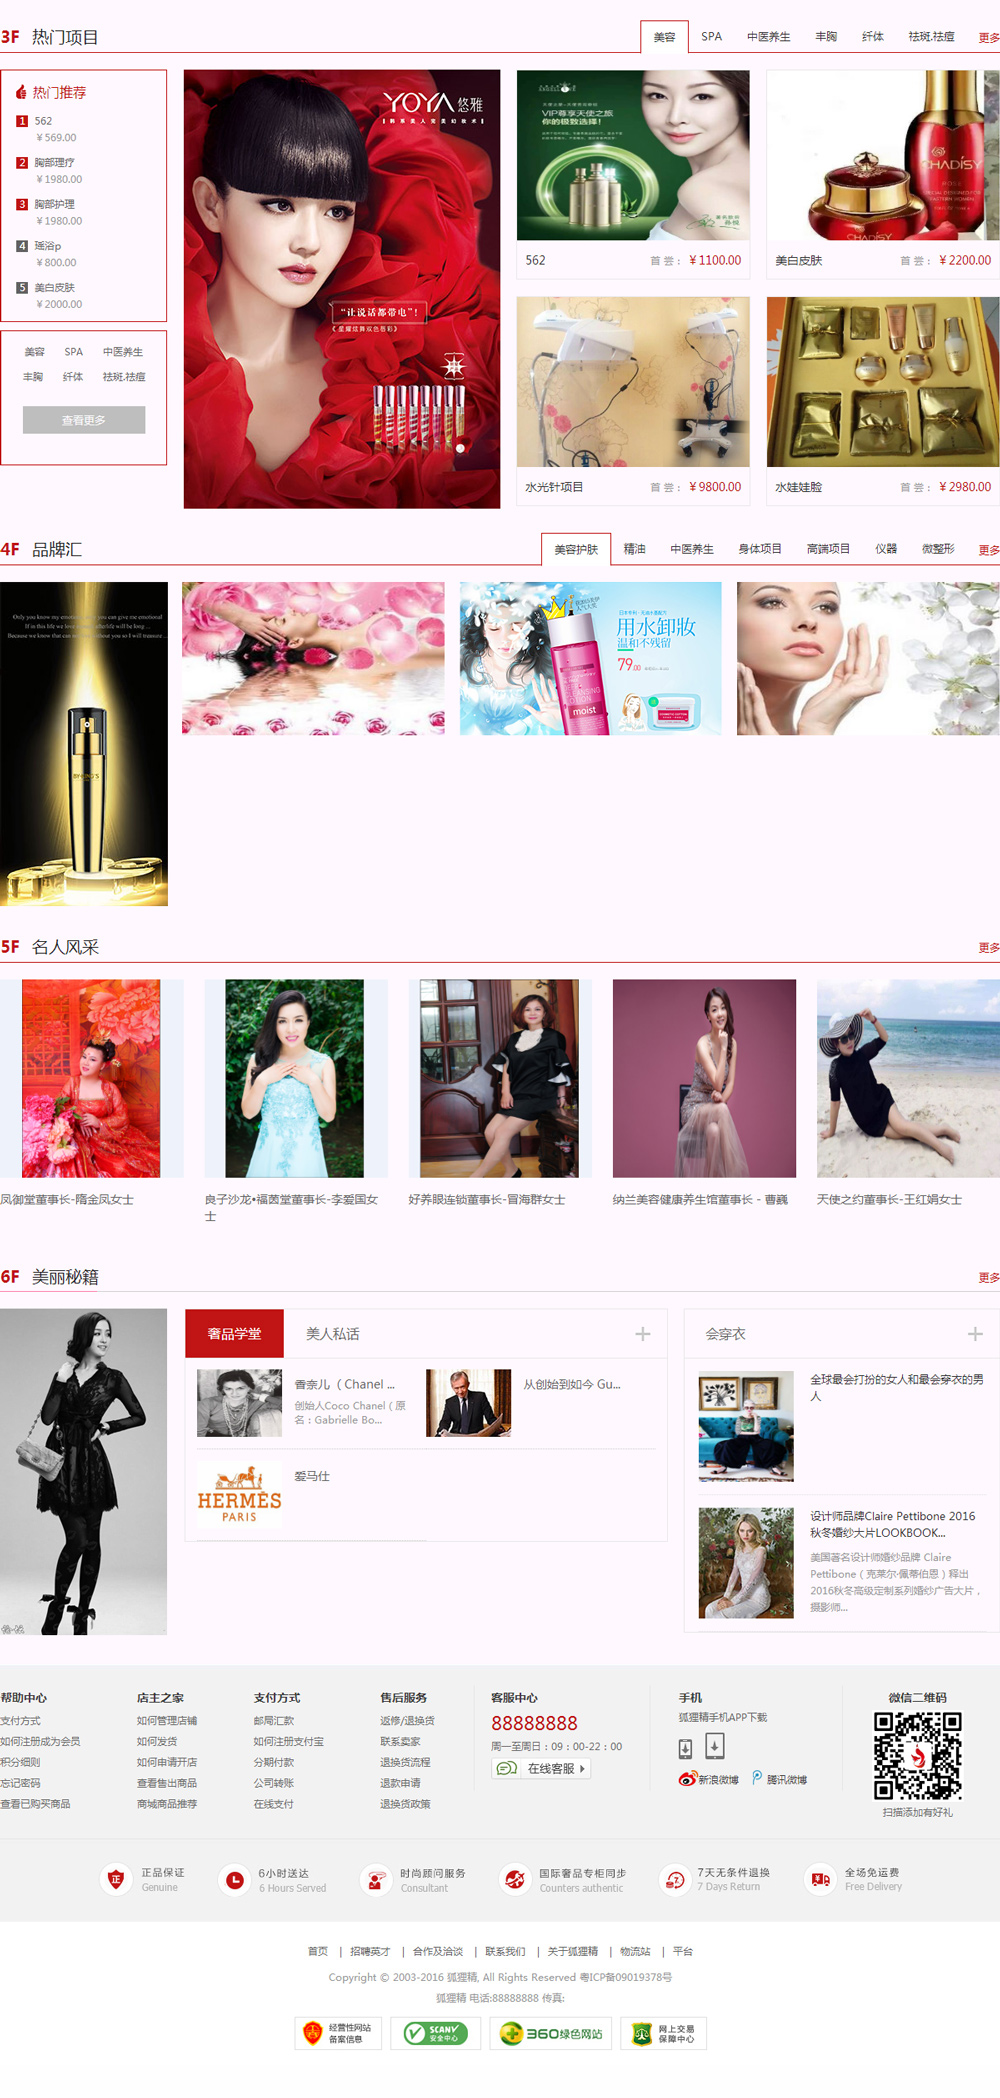Expand 美人私话 section using plus icon
1000x2098 pixels.
click(643, 1334)
